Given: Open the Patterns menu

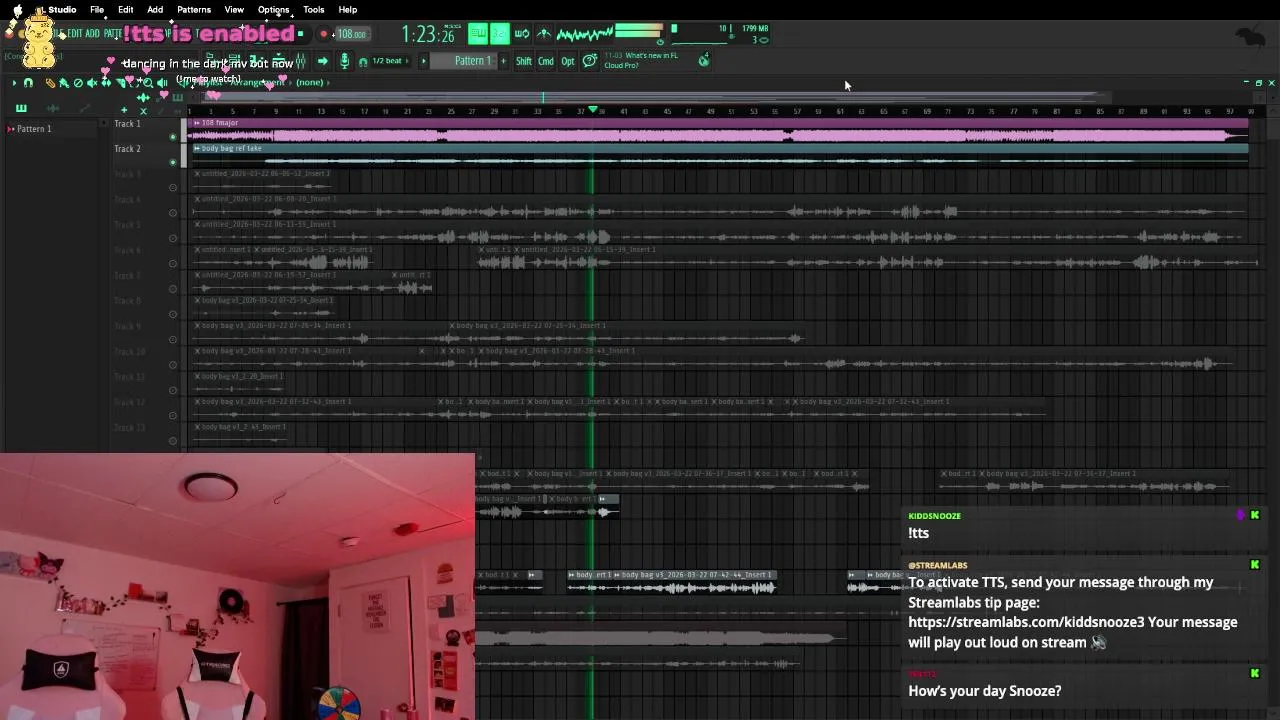Looking at the screenshot, I should 194,10.
